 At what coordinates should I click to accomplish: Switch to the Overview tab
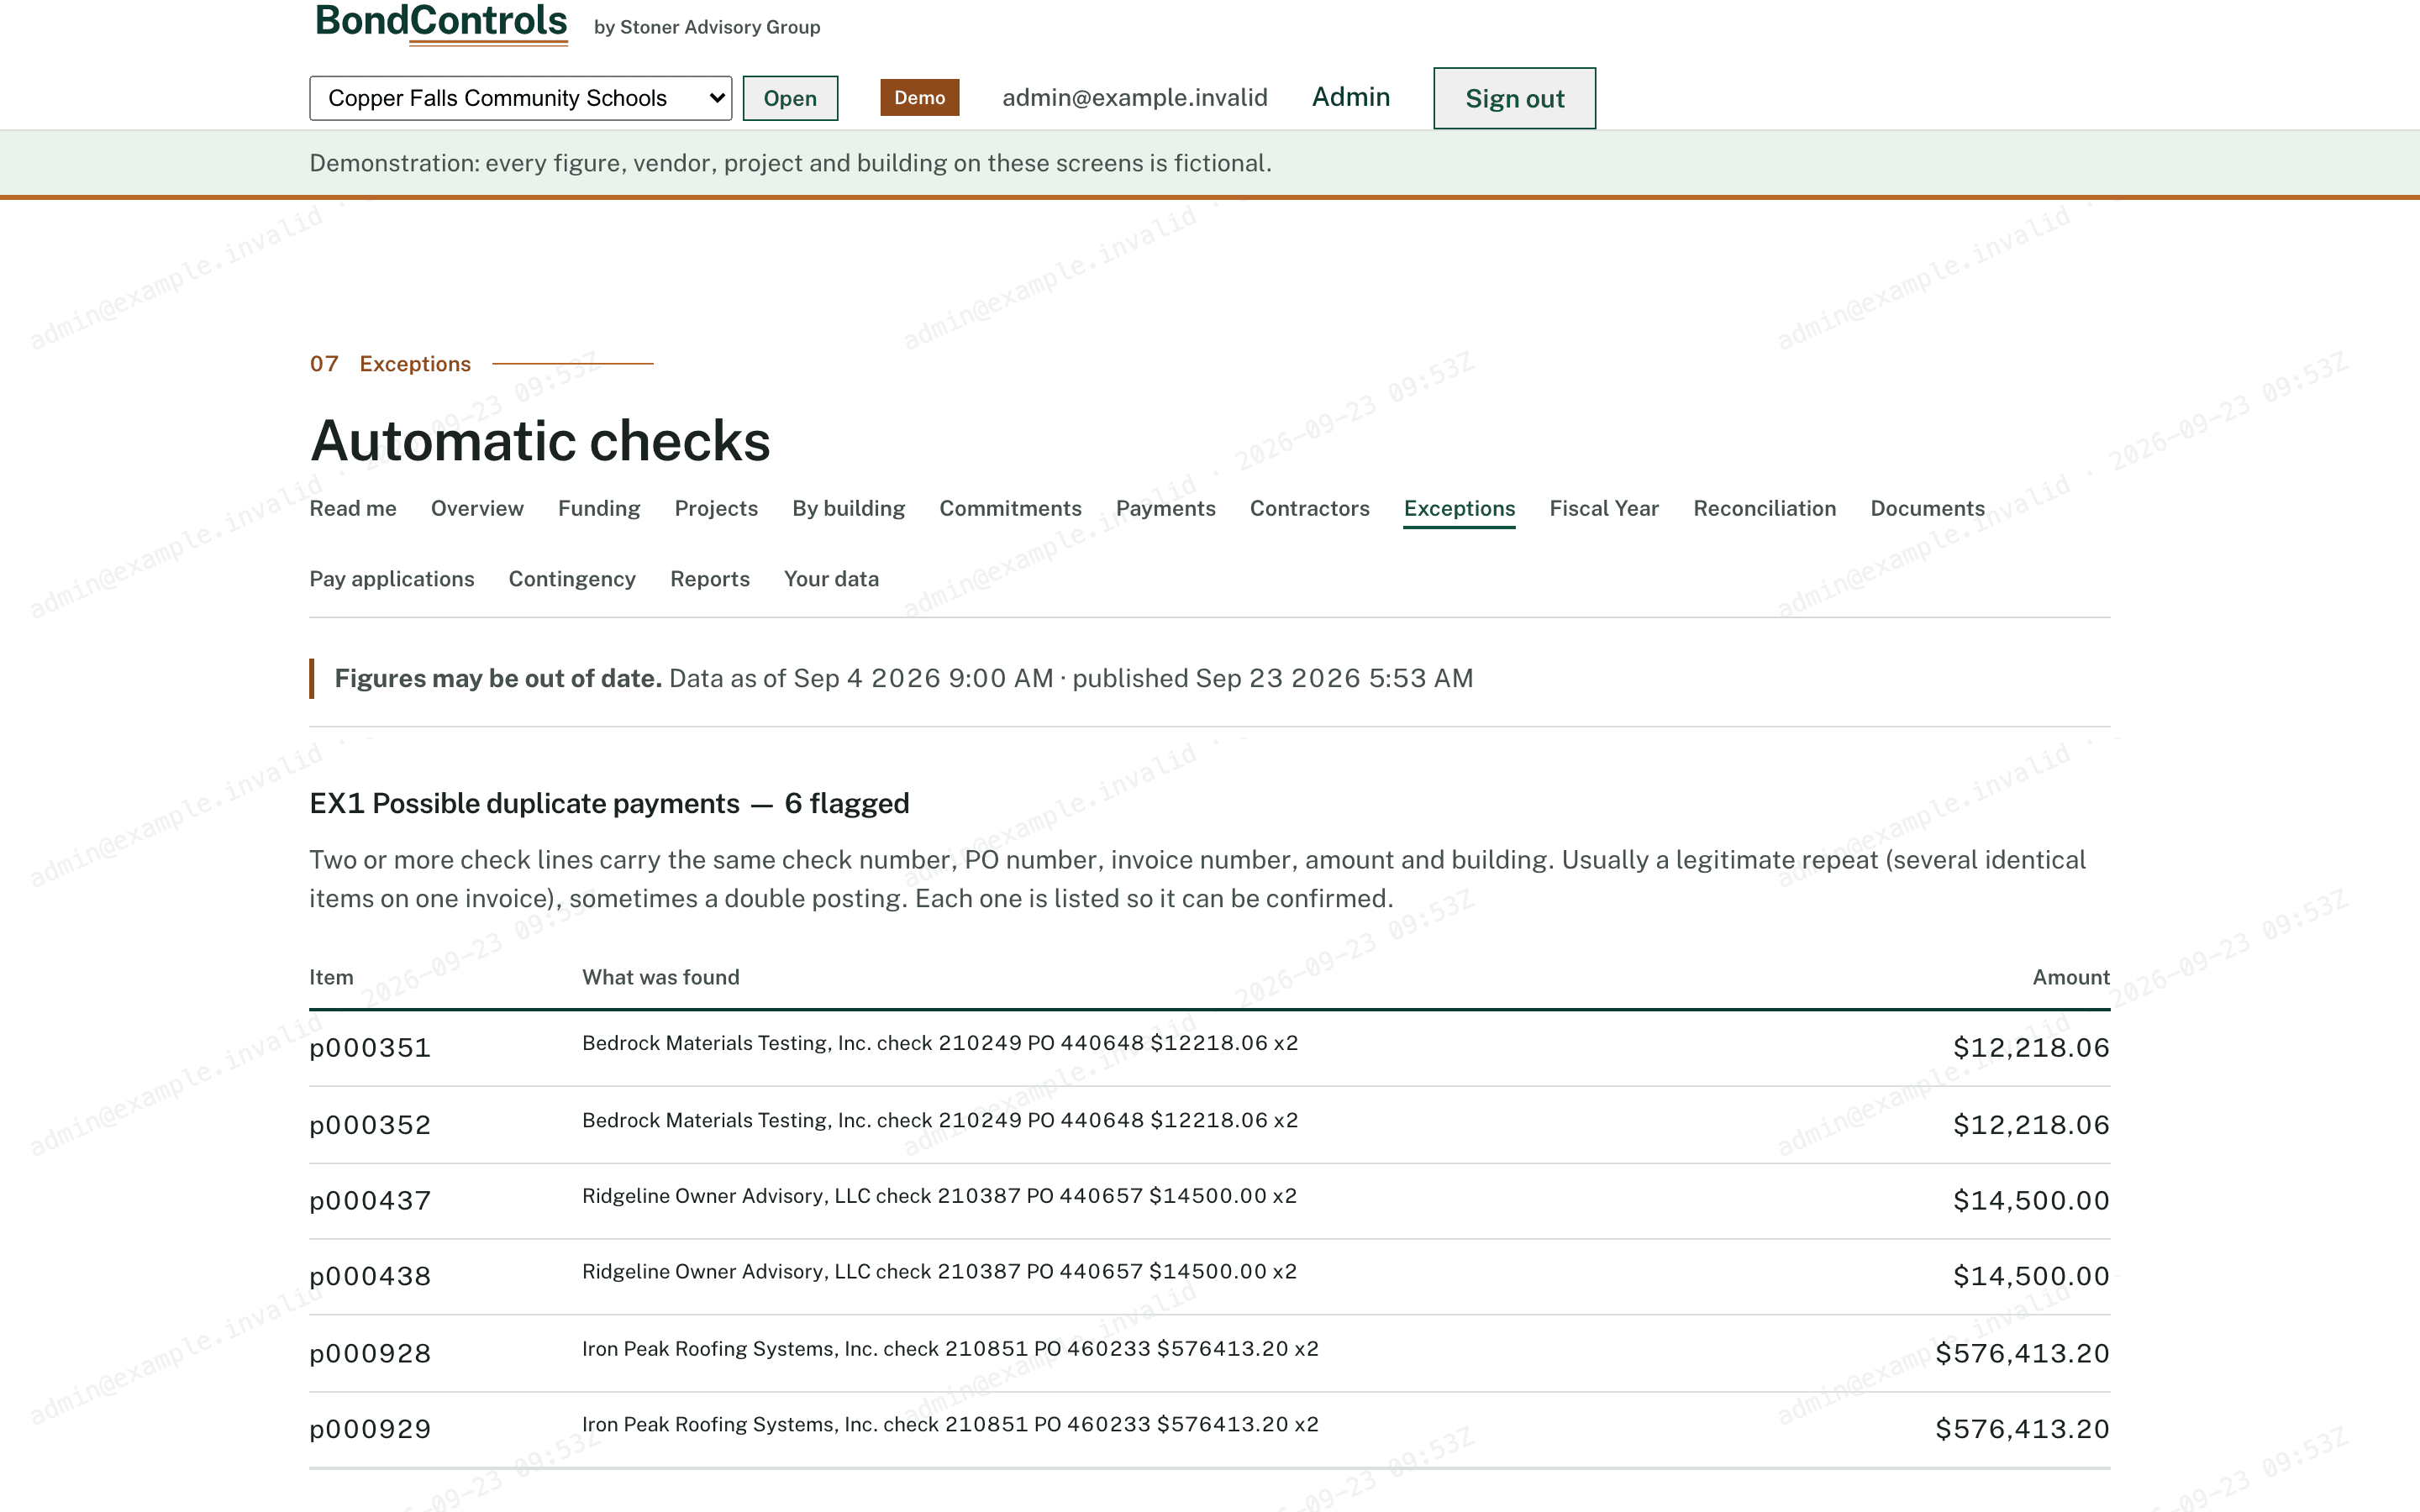click(x=477, y=508)
